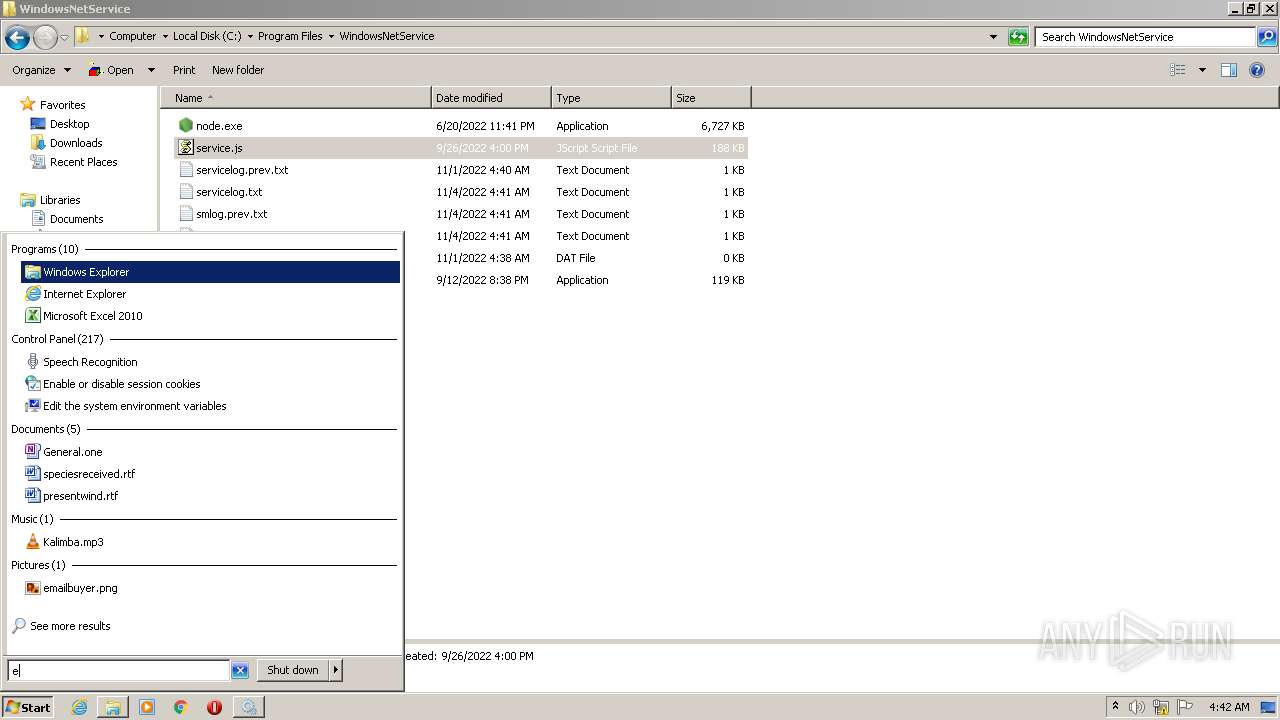The image size is (1280, 720).
Task: Open the last taskbar application icon
Action: point(248,707)
